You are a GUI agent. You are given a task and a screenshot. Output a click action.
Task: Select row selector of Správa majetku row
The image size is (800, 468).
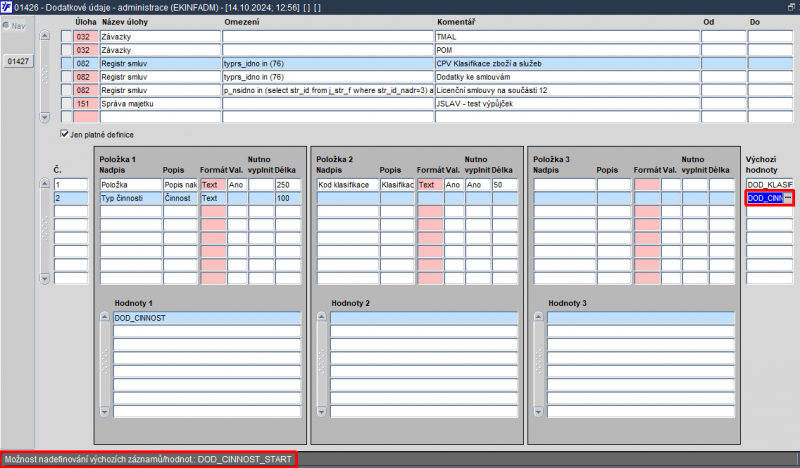click(x=66, y=103)
